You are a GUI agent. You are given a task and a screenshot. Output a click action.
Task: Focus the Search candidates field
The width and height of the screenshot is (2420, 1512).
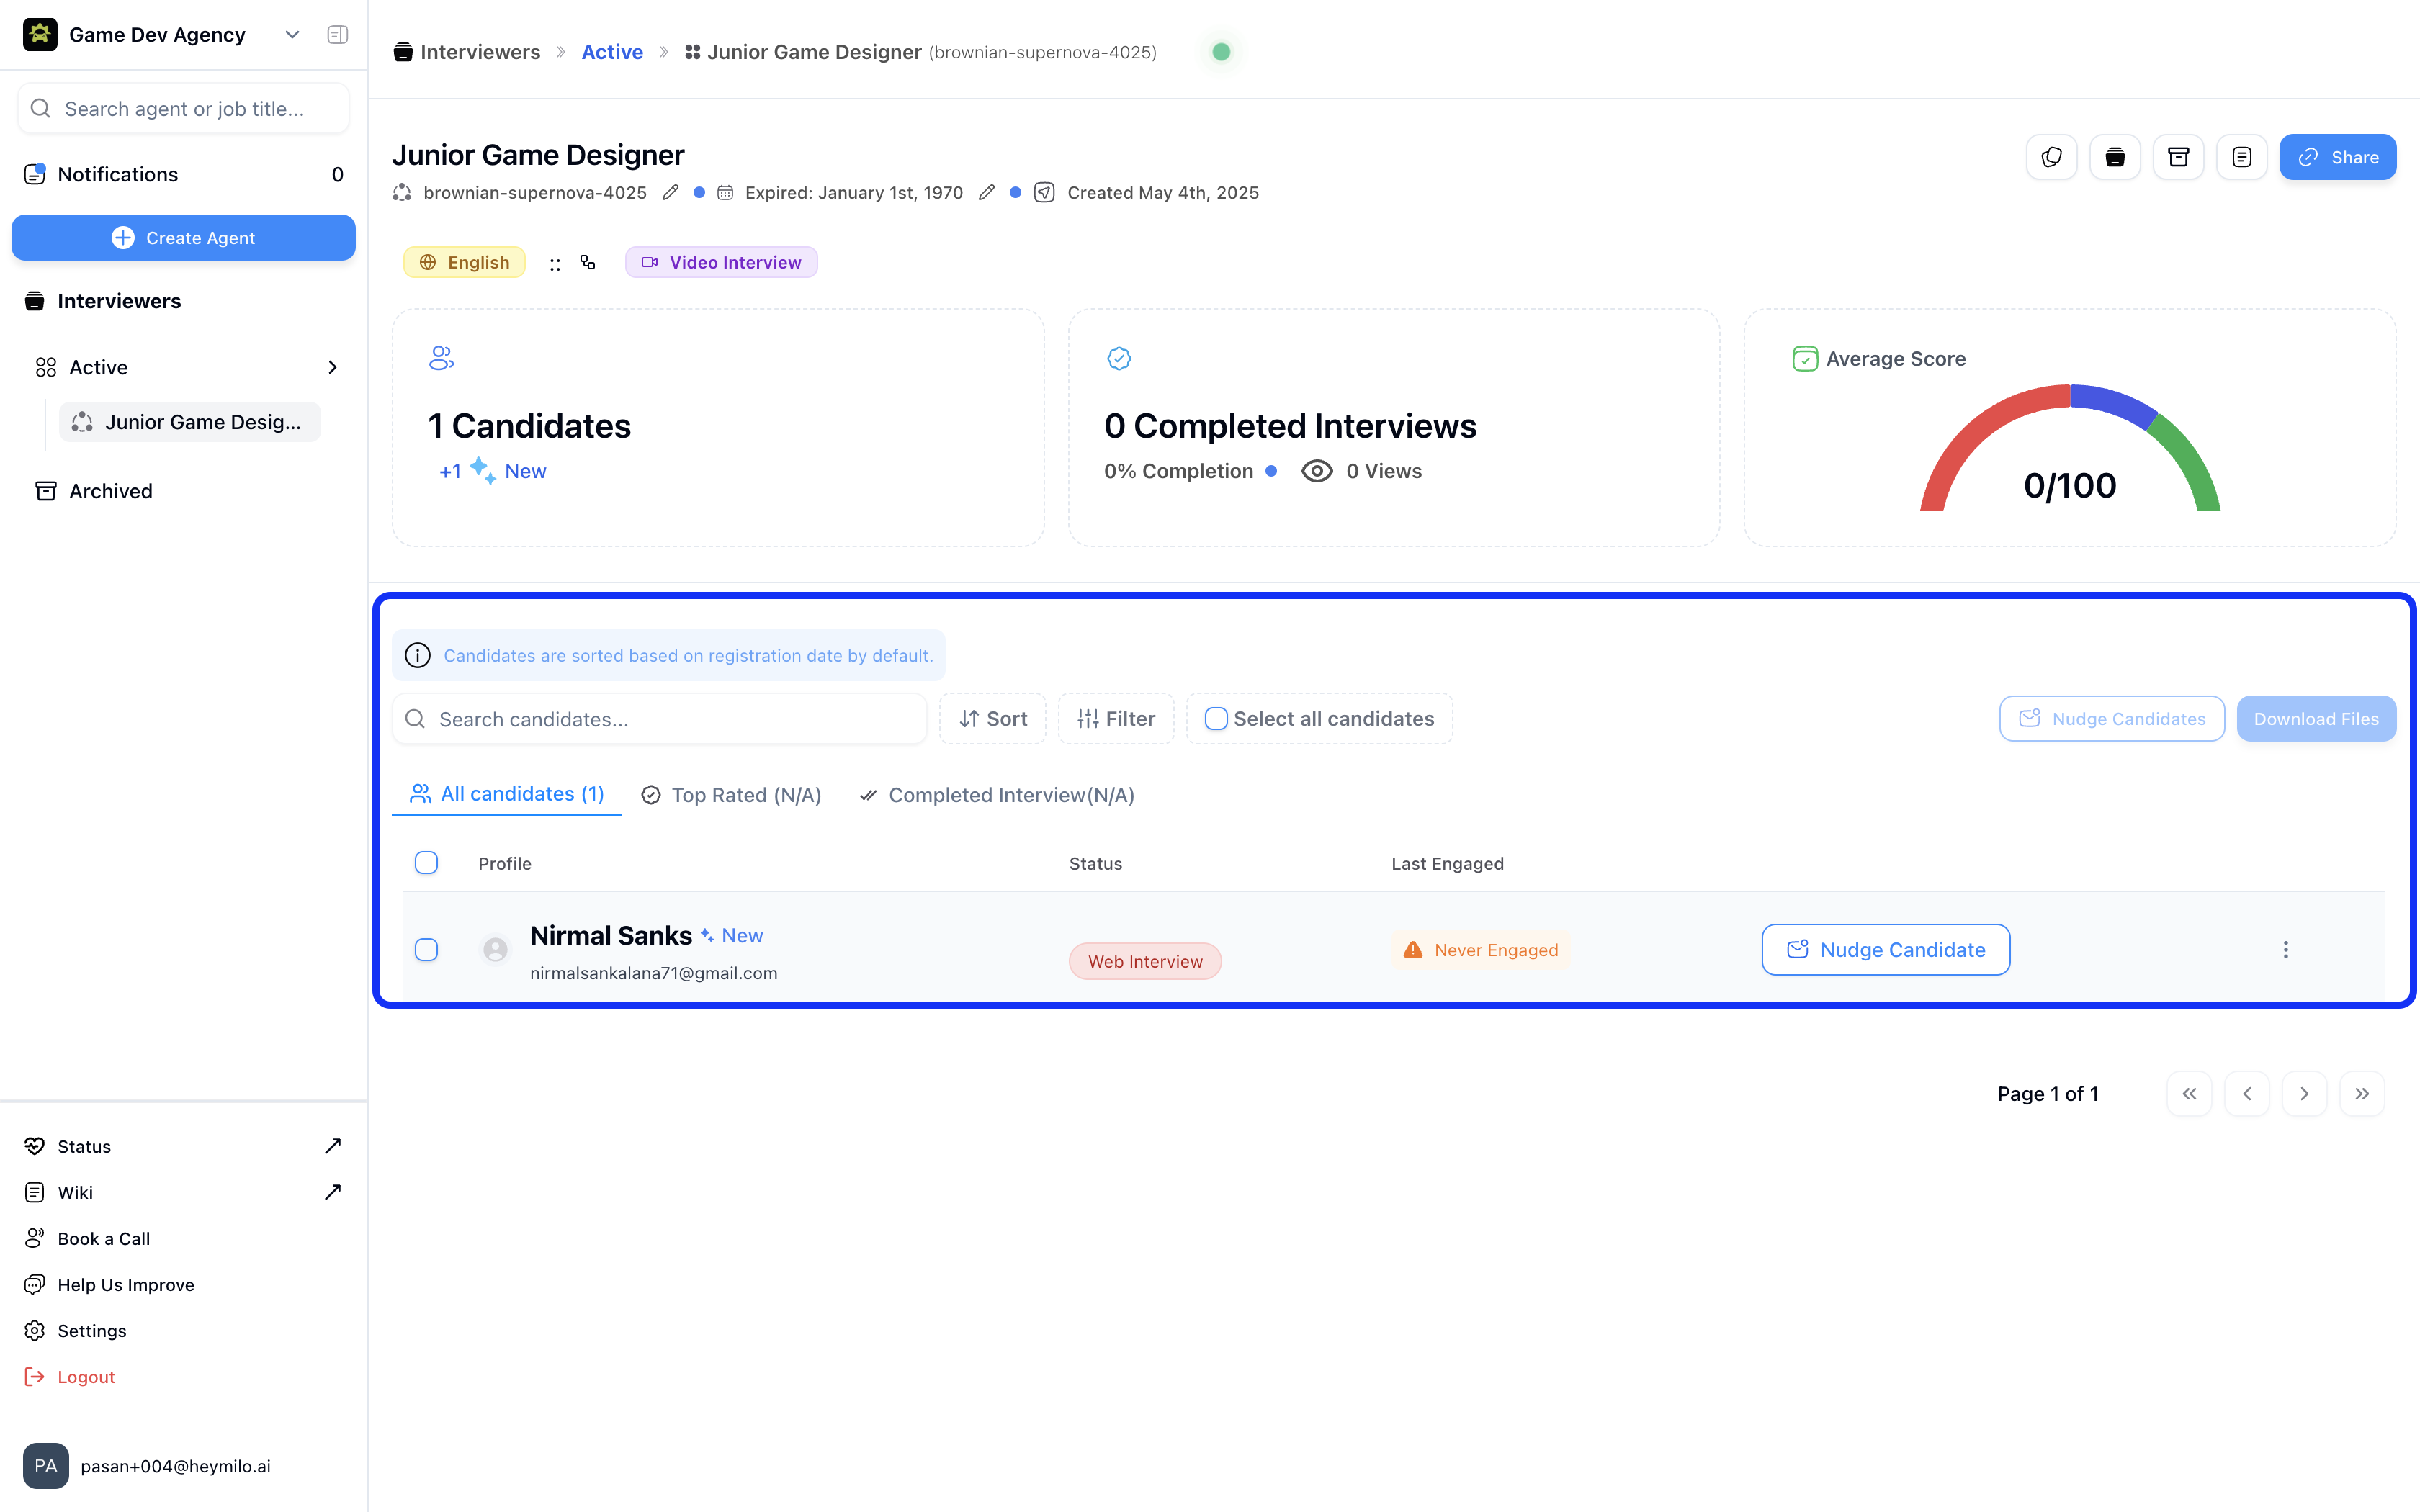tap(670, 718)
